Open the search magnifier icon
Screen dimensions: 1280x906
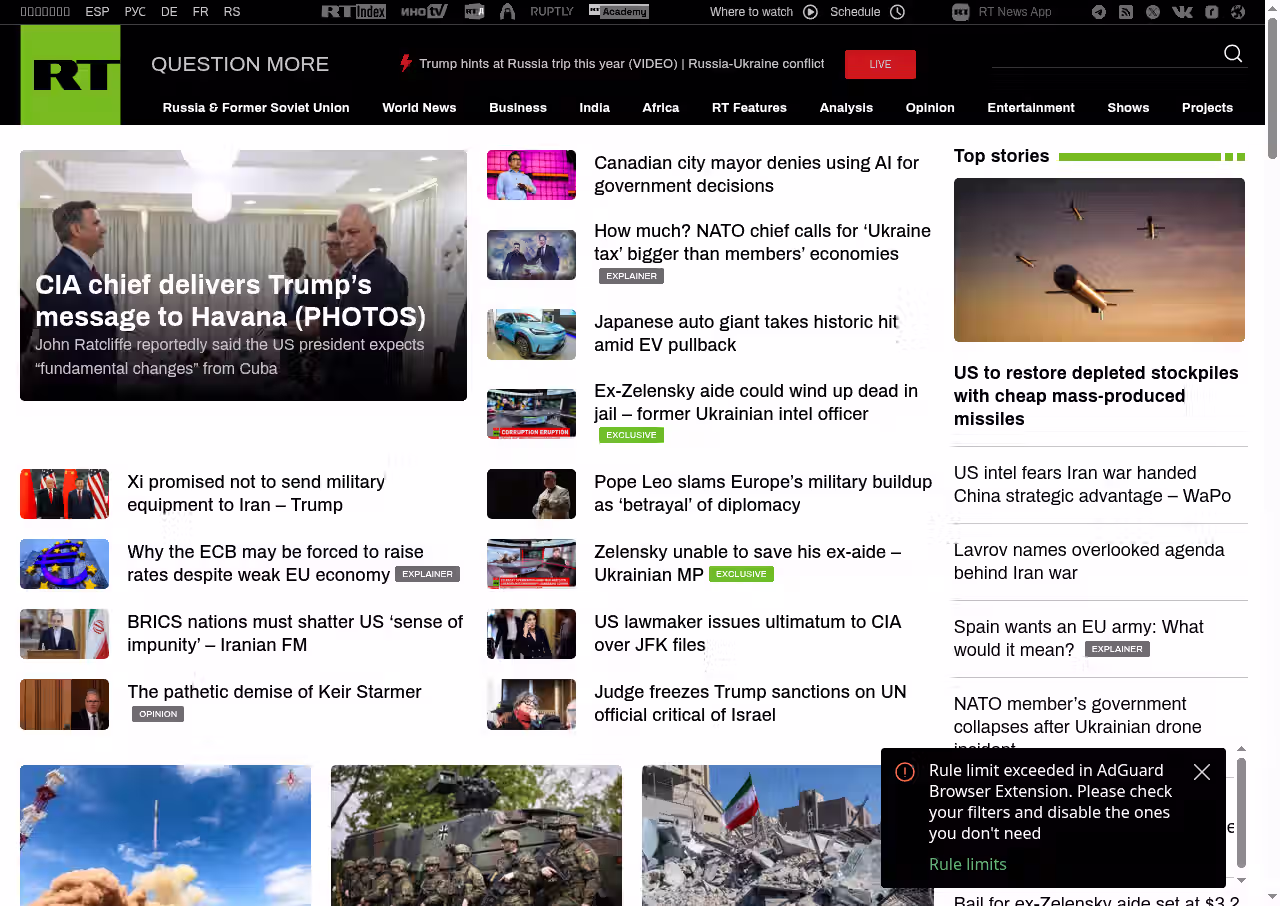coord(1233,54)
